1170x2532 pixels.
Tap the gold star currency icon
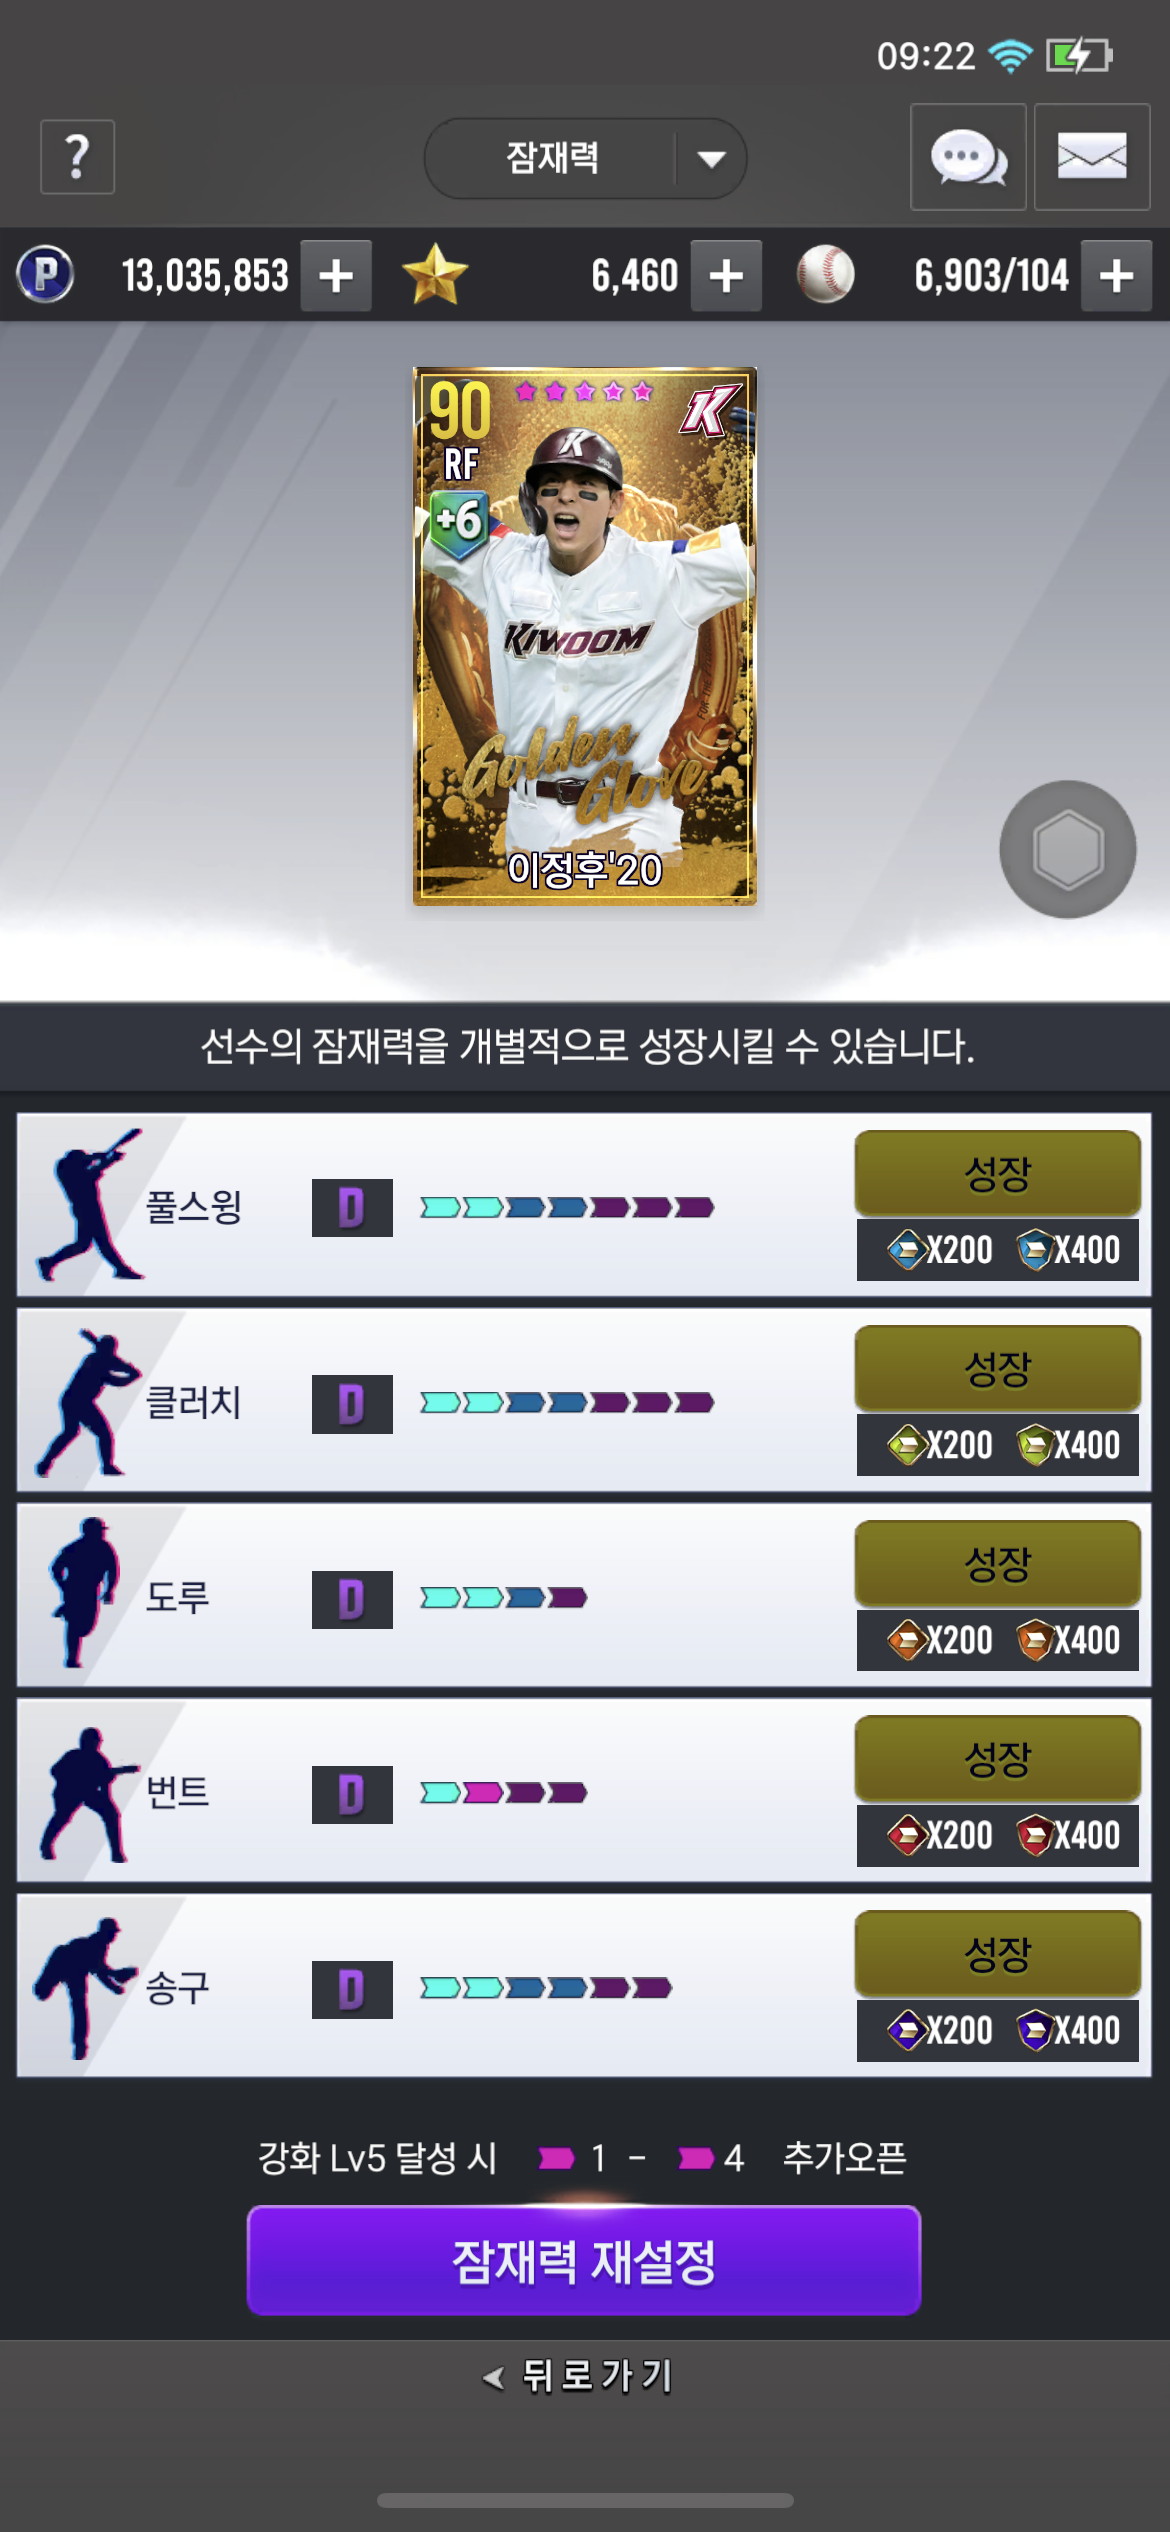tap(435, 275)
